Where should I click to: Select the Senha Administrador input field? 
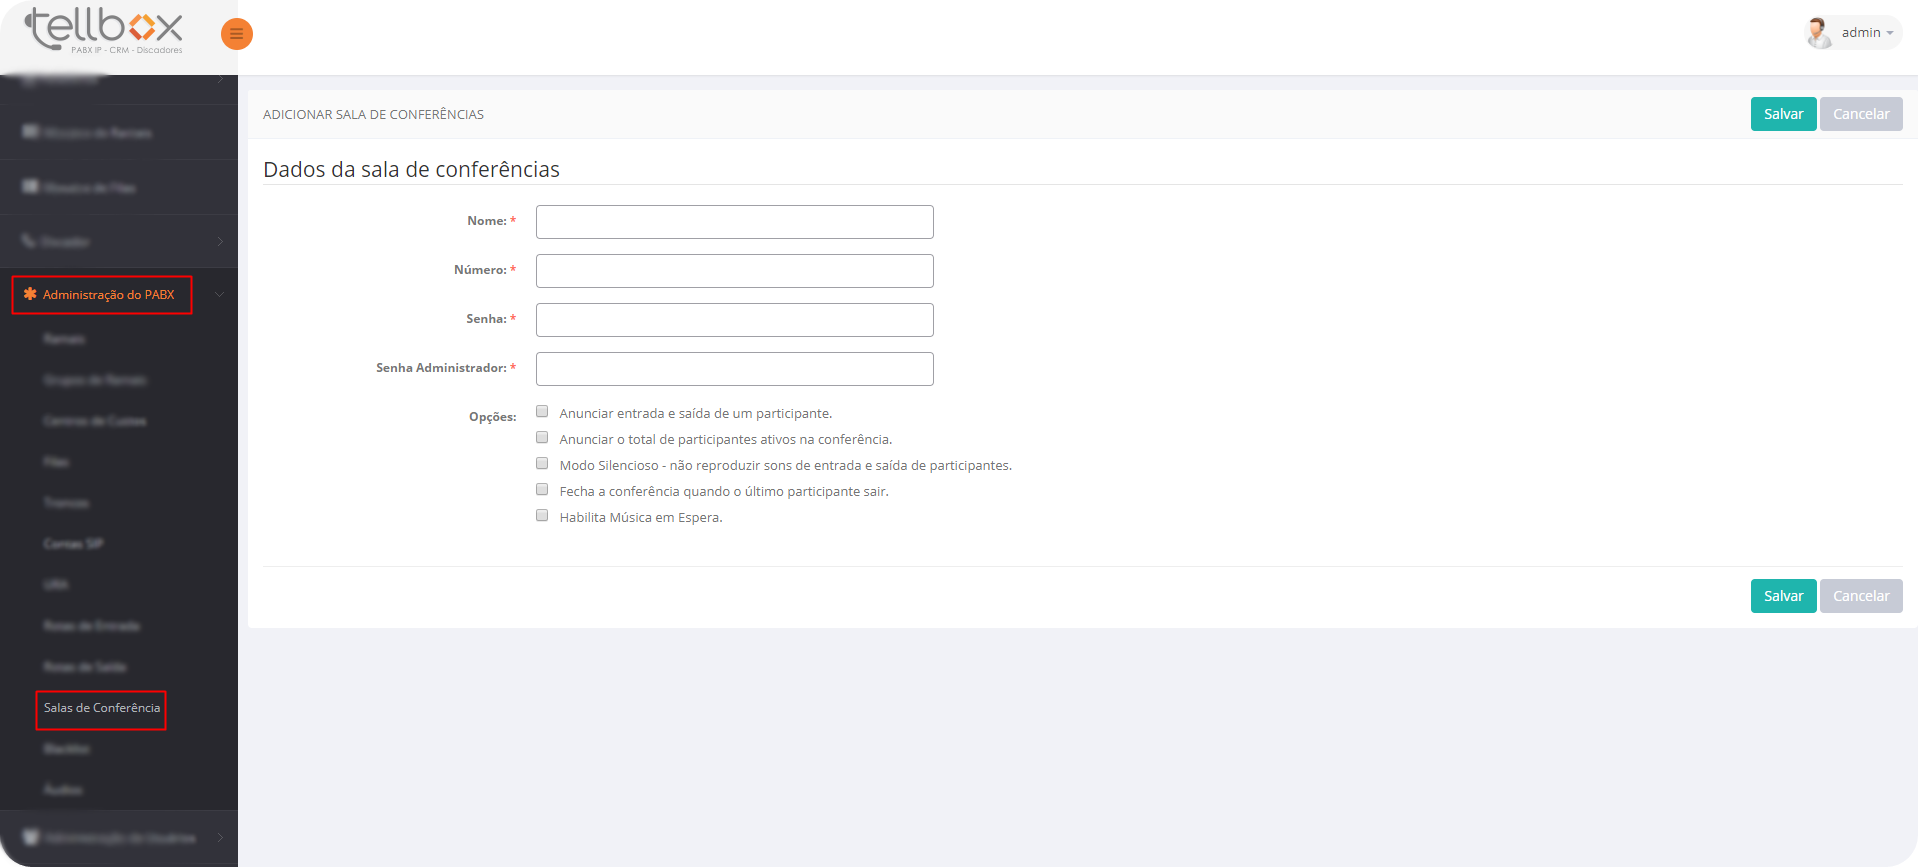click(x=734, y=369)
